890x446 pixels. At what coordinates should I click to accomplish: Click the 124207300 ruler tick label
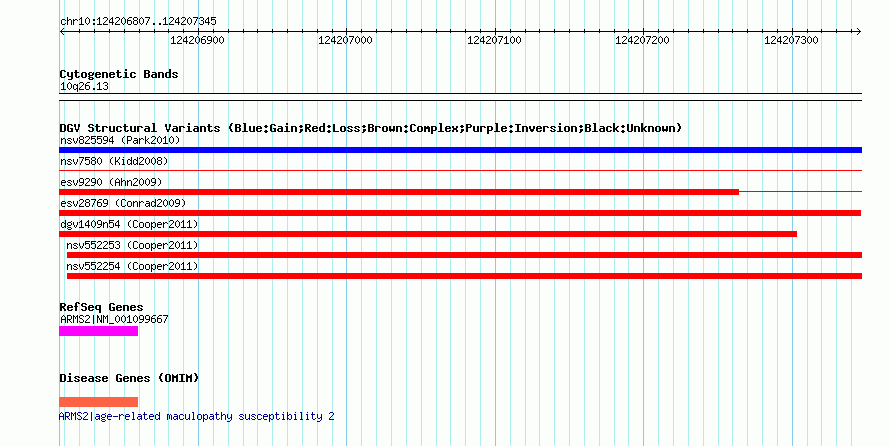click(791, 40)
